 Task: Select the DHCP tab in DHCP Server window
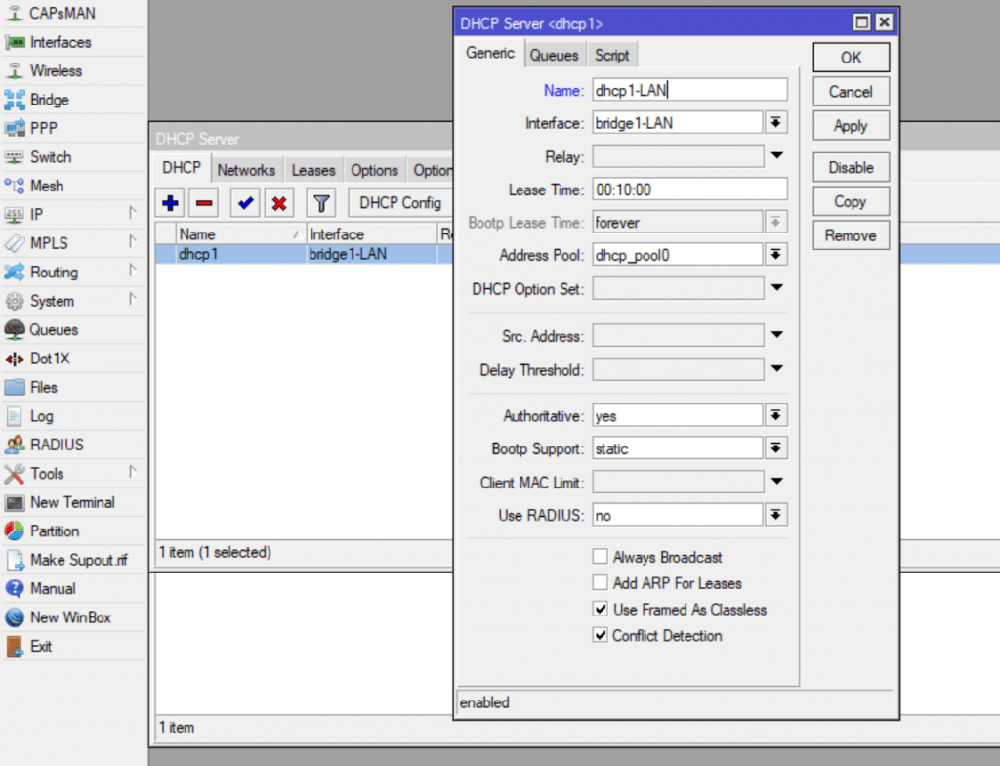point(181,168)
